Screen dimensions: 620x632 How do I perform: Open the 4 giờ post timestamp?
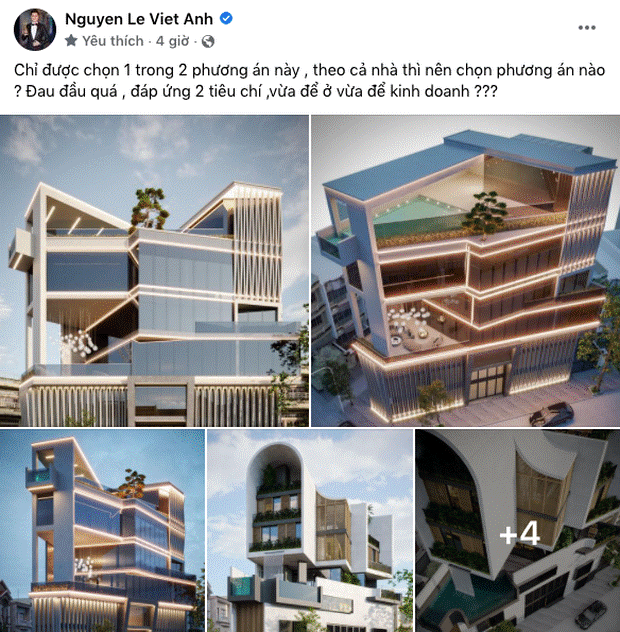tap(173, 41)
